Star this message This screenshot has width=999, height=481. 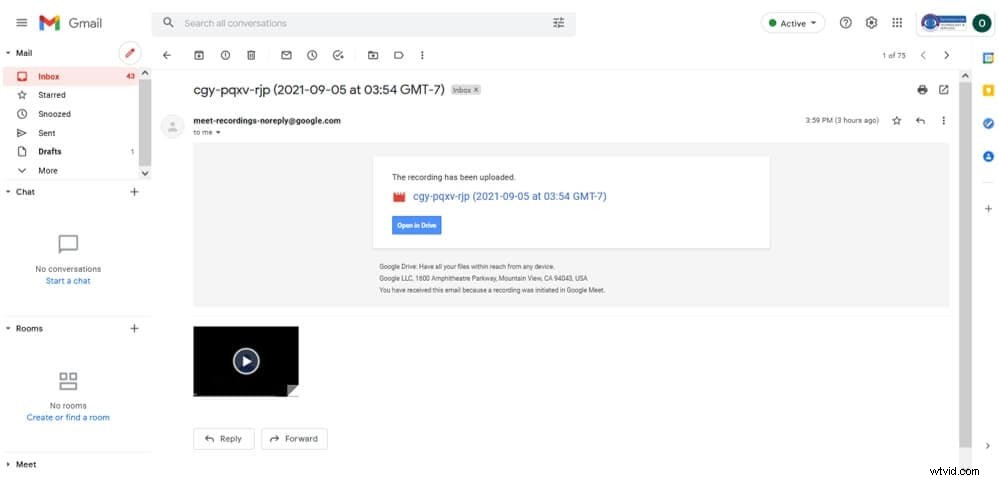coord(896,120)
